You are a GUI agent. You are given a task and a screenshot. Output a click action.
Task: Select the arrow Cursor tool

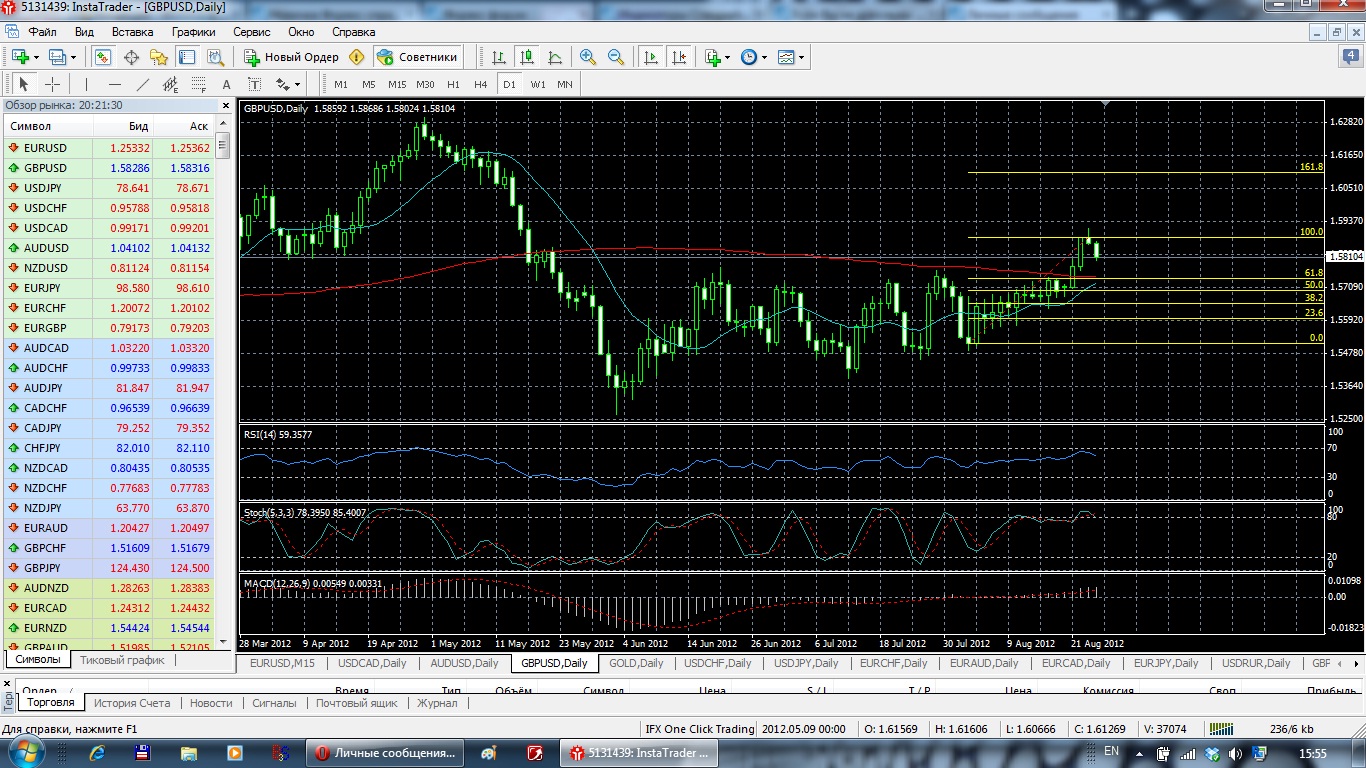coord(24,84)
